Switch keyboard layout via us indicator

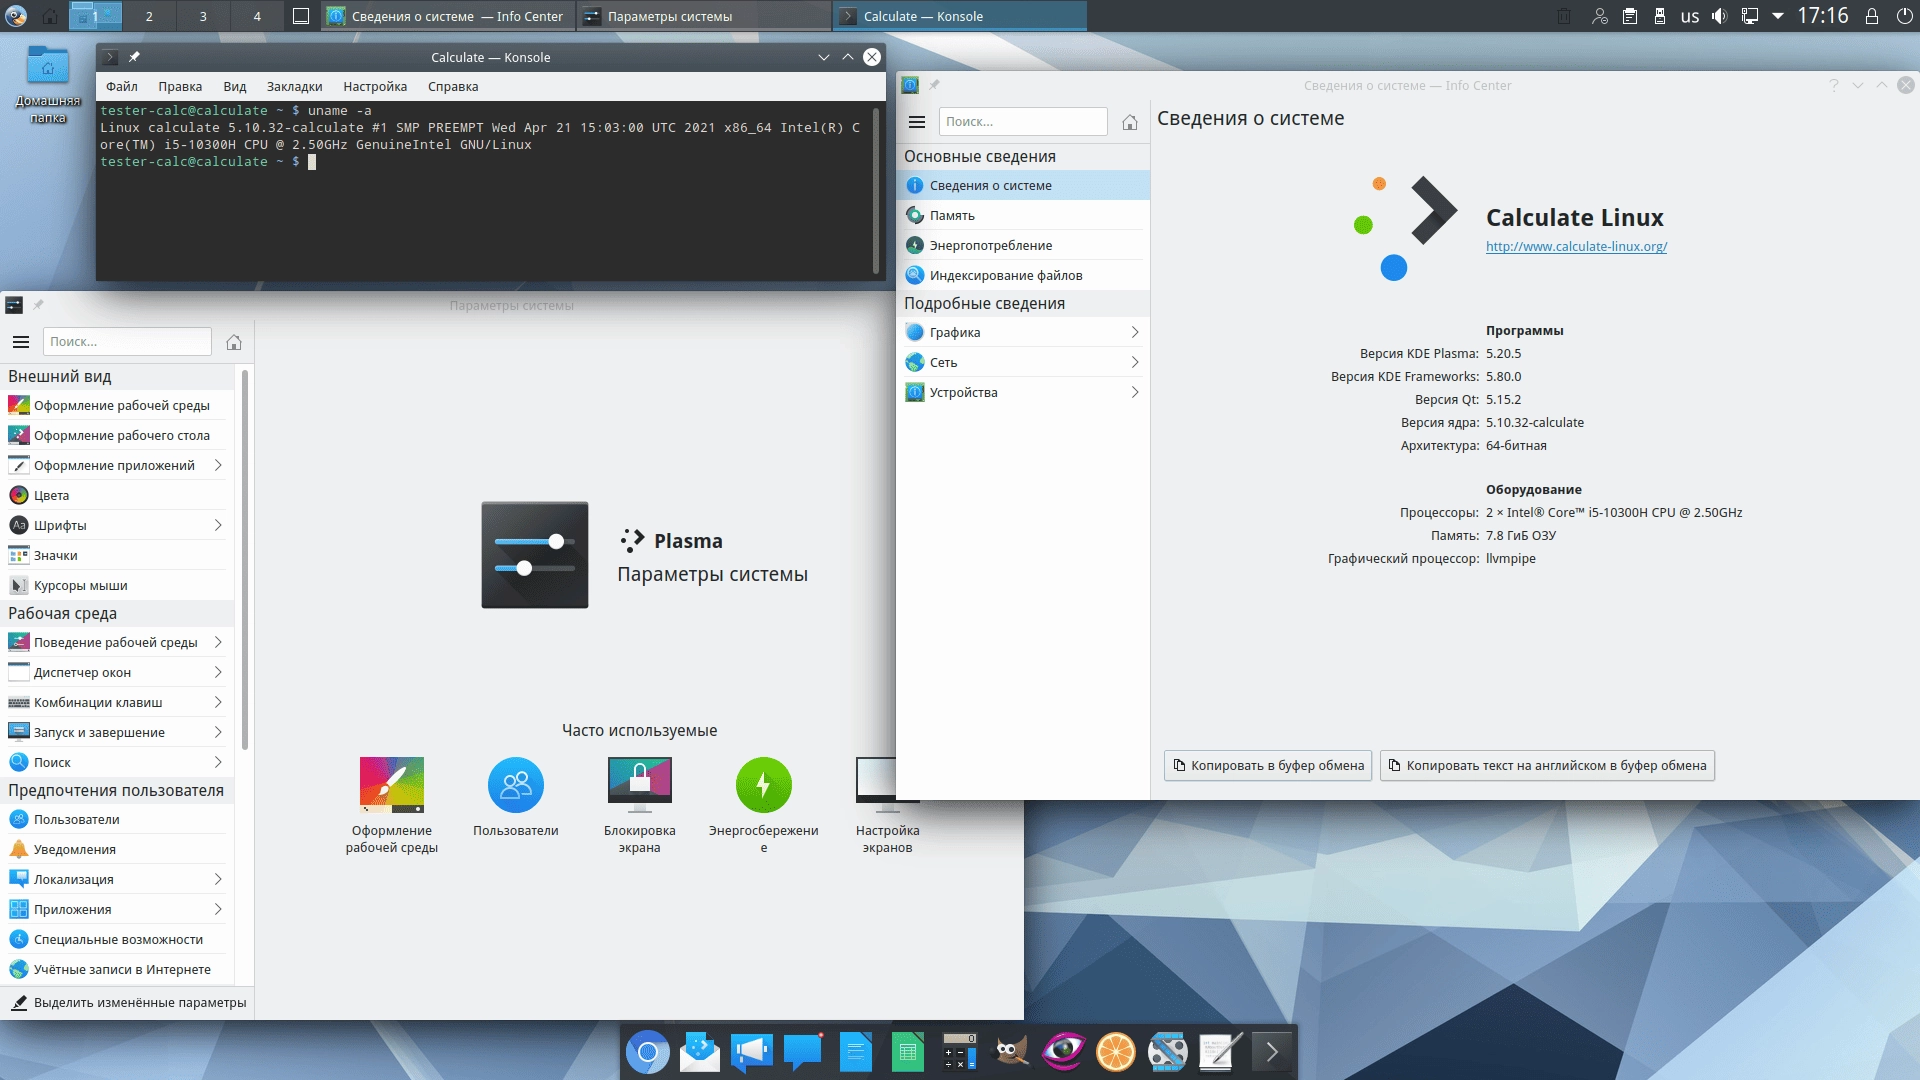[1690, 16]
